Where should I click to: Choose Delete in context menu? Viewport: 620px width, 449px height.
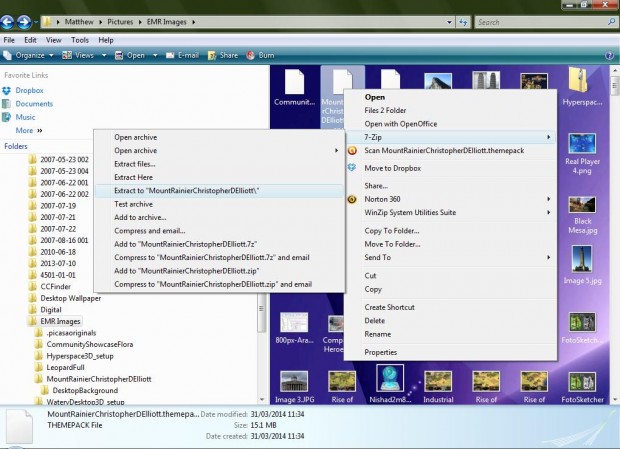(450, 321)
